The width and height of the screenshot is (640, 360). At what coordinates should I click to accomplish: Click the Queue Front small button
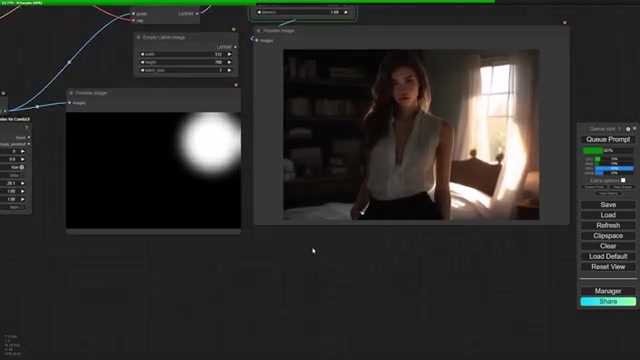(x=594, y=187)
